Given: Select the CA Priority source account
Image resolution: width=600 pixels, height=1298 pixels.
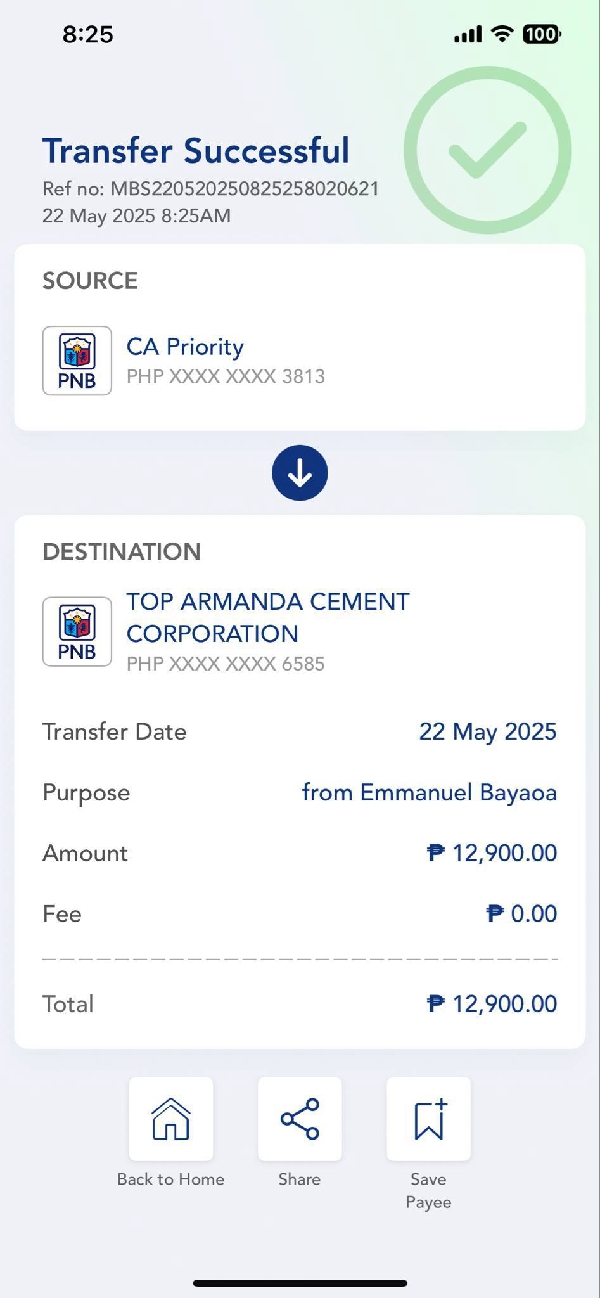Looking at the screenshot, I should coord(185,347).
